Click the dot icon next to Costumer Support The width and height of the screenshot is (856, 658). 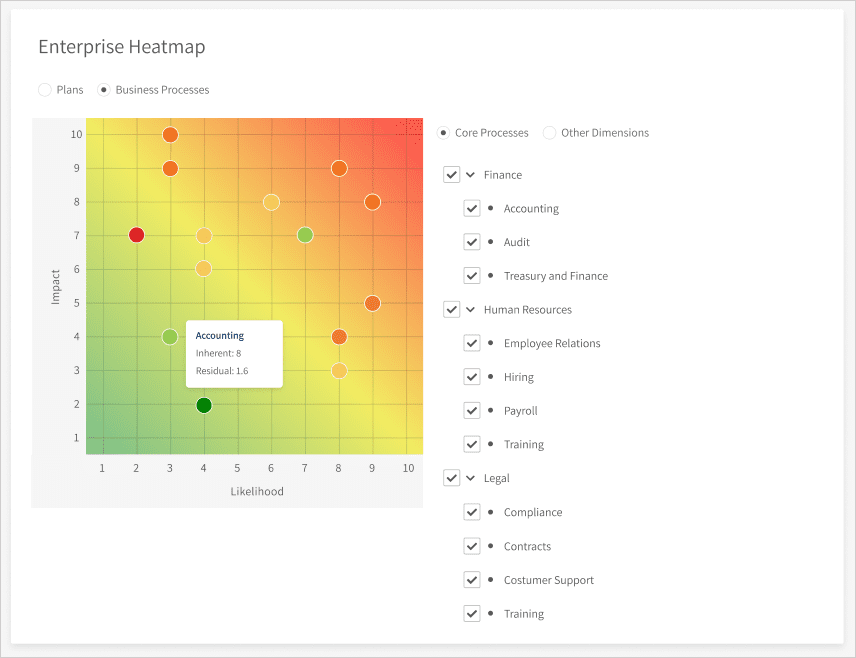[492, 580]
